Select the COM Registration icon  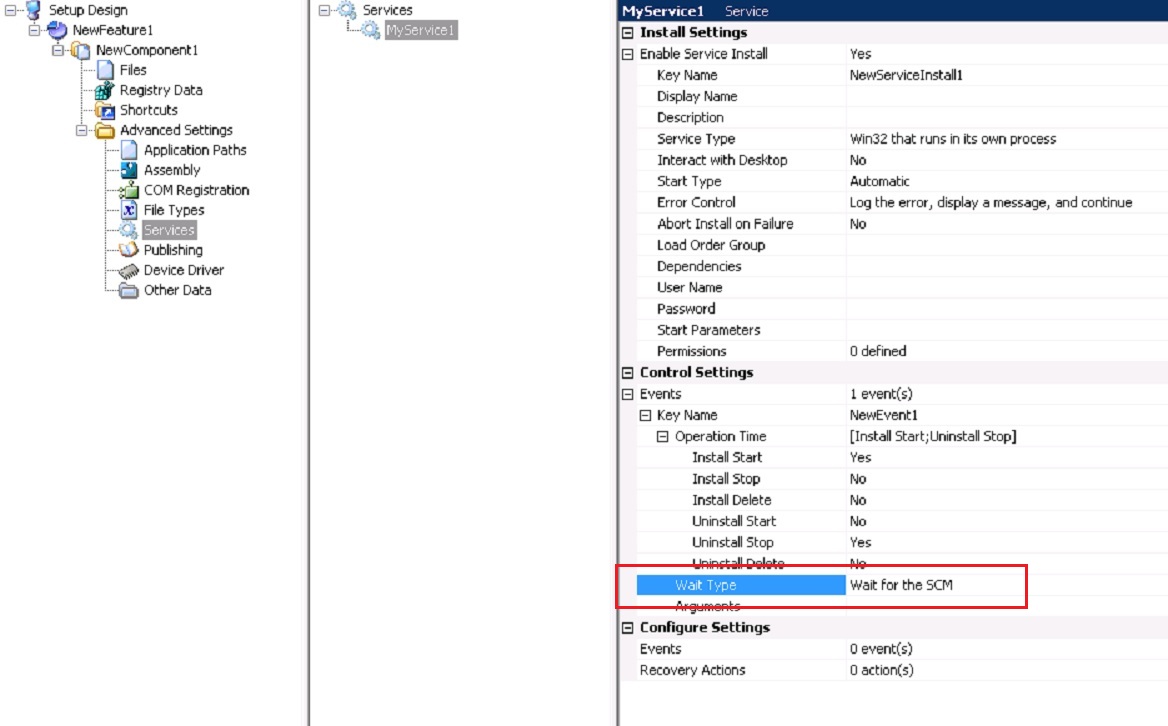coord(128,190)
